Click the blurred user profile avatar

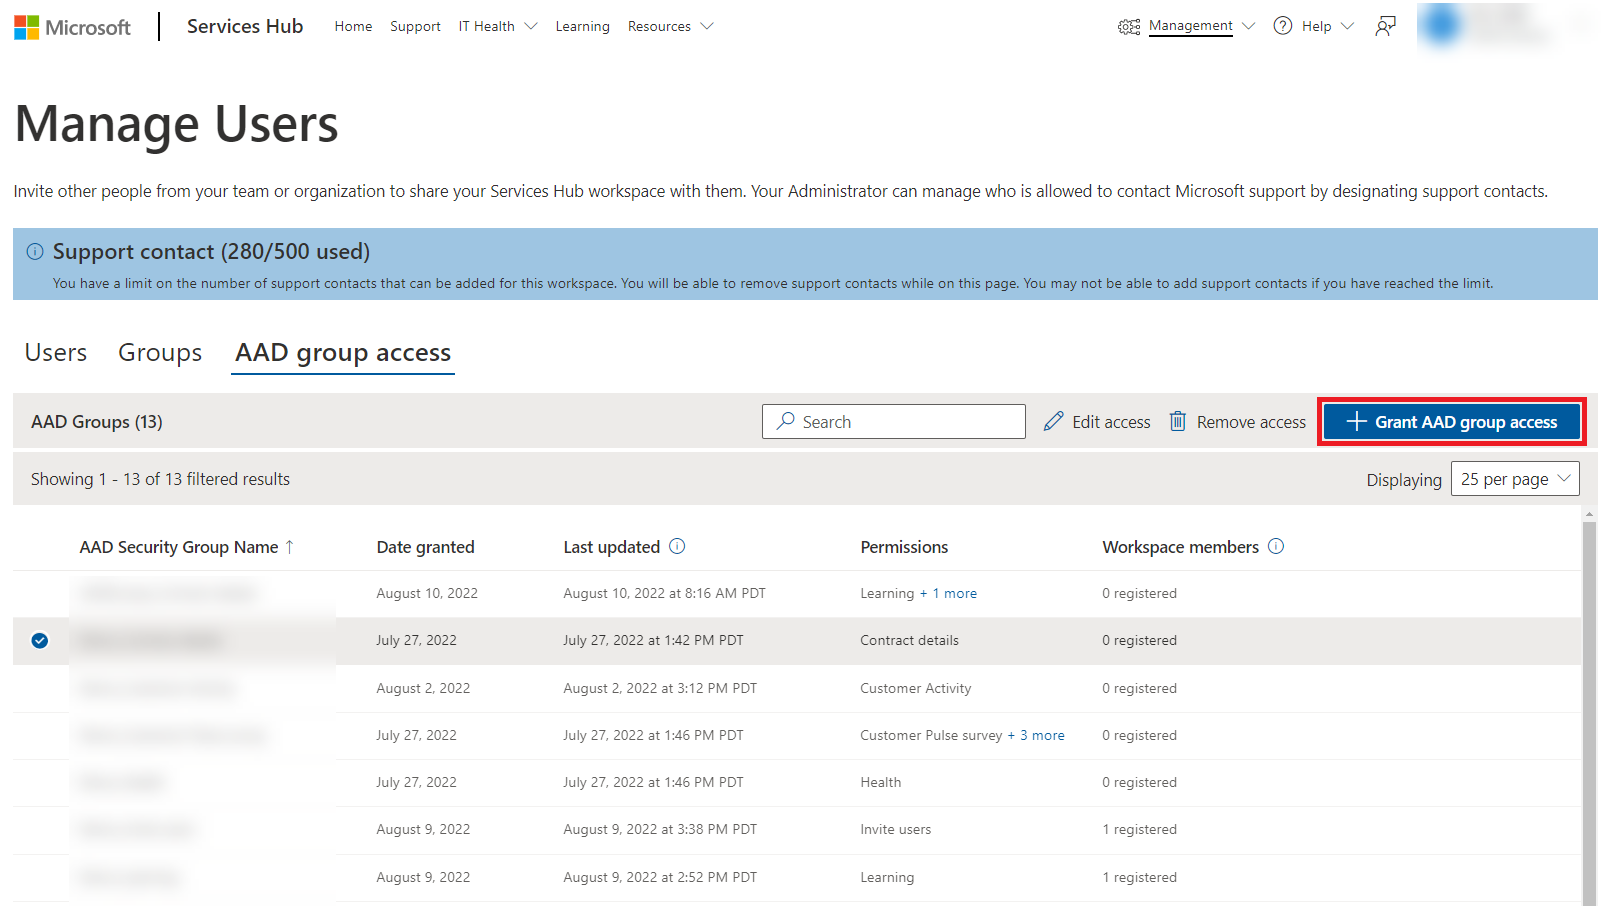[x=1442, y=26]
